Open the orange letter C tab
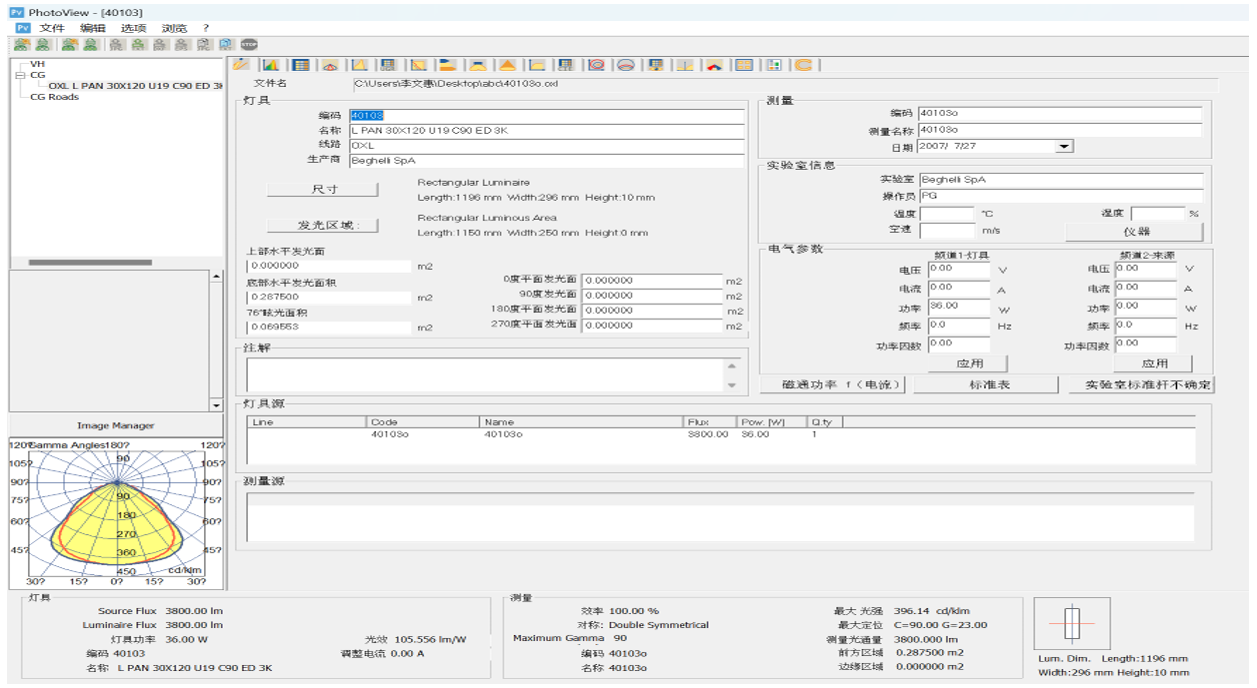Screen dimensions: 1257x688 click(x=803, y=65)
